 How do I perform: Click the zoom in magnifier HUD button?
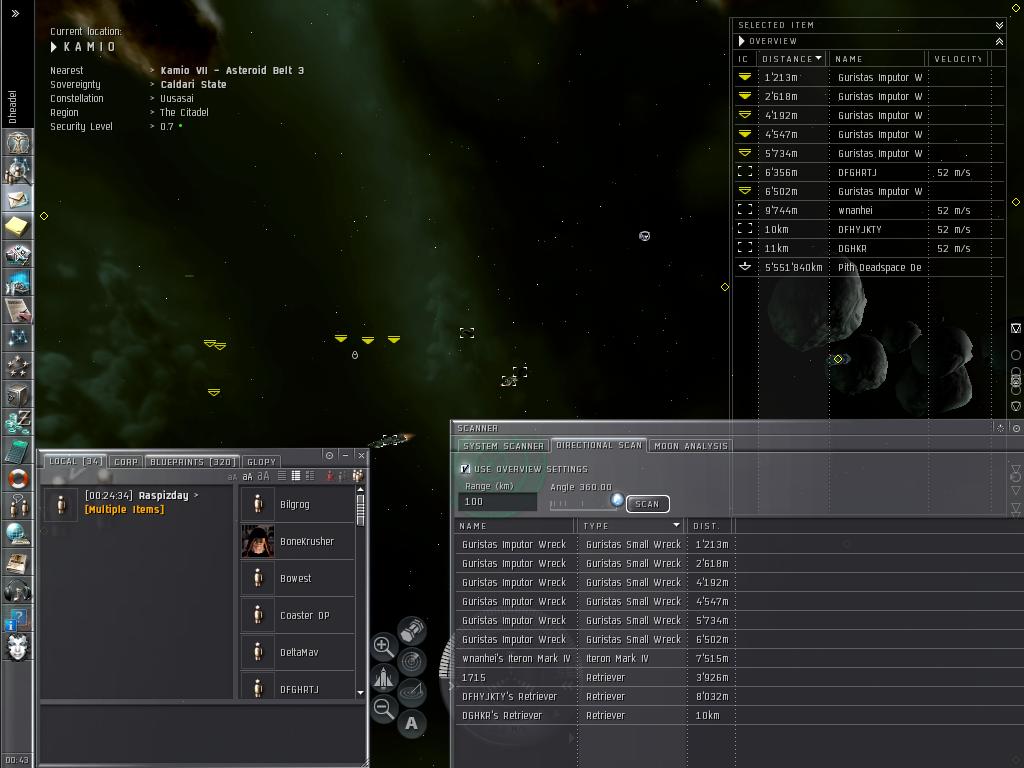[x=383, y=647]
